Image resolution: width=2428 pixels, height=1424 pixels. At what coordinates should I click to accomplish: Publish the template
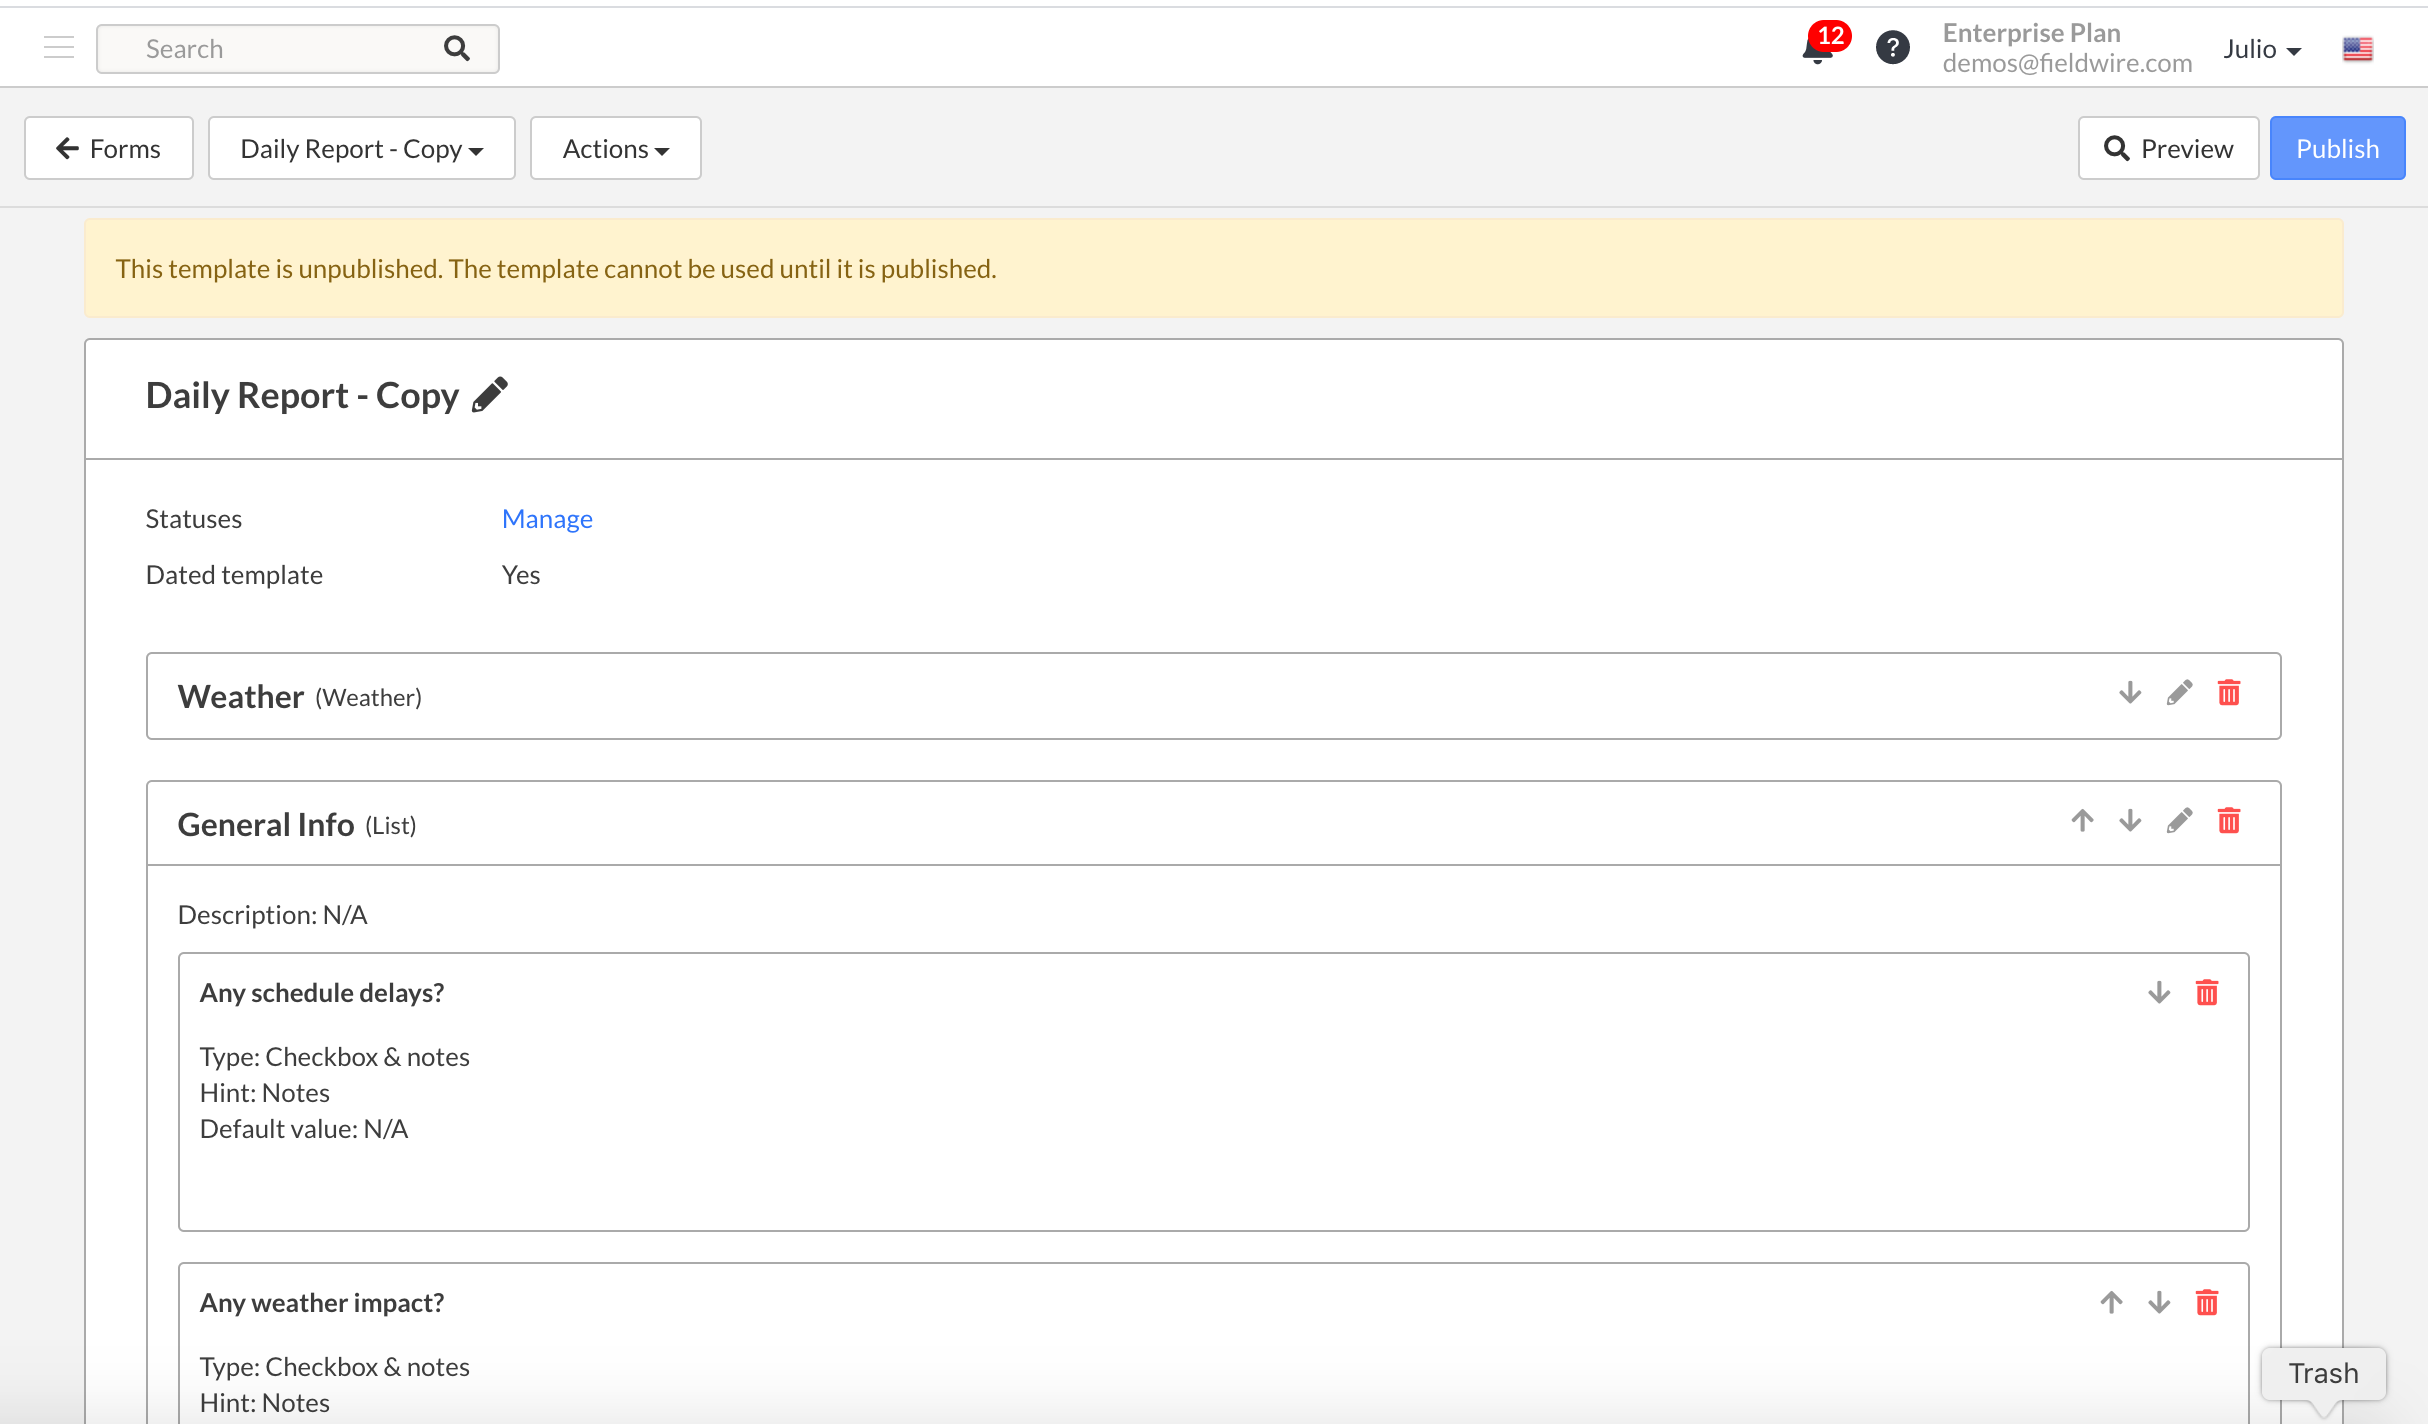pyautogui.click(x=2337, y=148)
